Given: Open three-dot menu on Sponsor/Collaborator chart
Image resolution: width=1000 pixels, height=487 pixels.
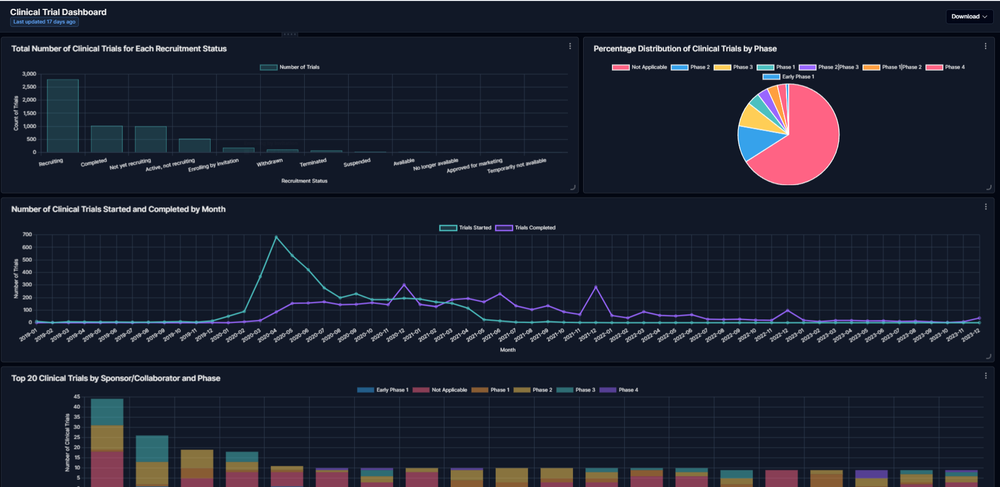Looking at the screenshot, I should coord(988,377).
